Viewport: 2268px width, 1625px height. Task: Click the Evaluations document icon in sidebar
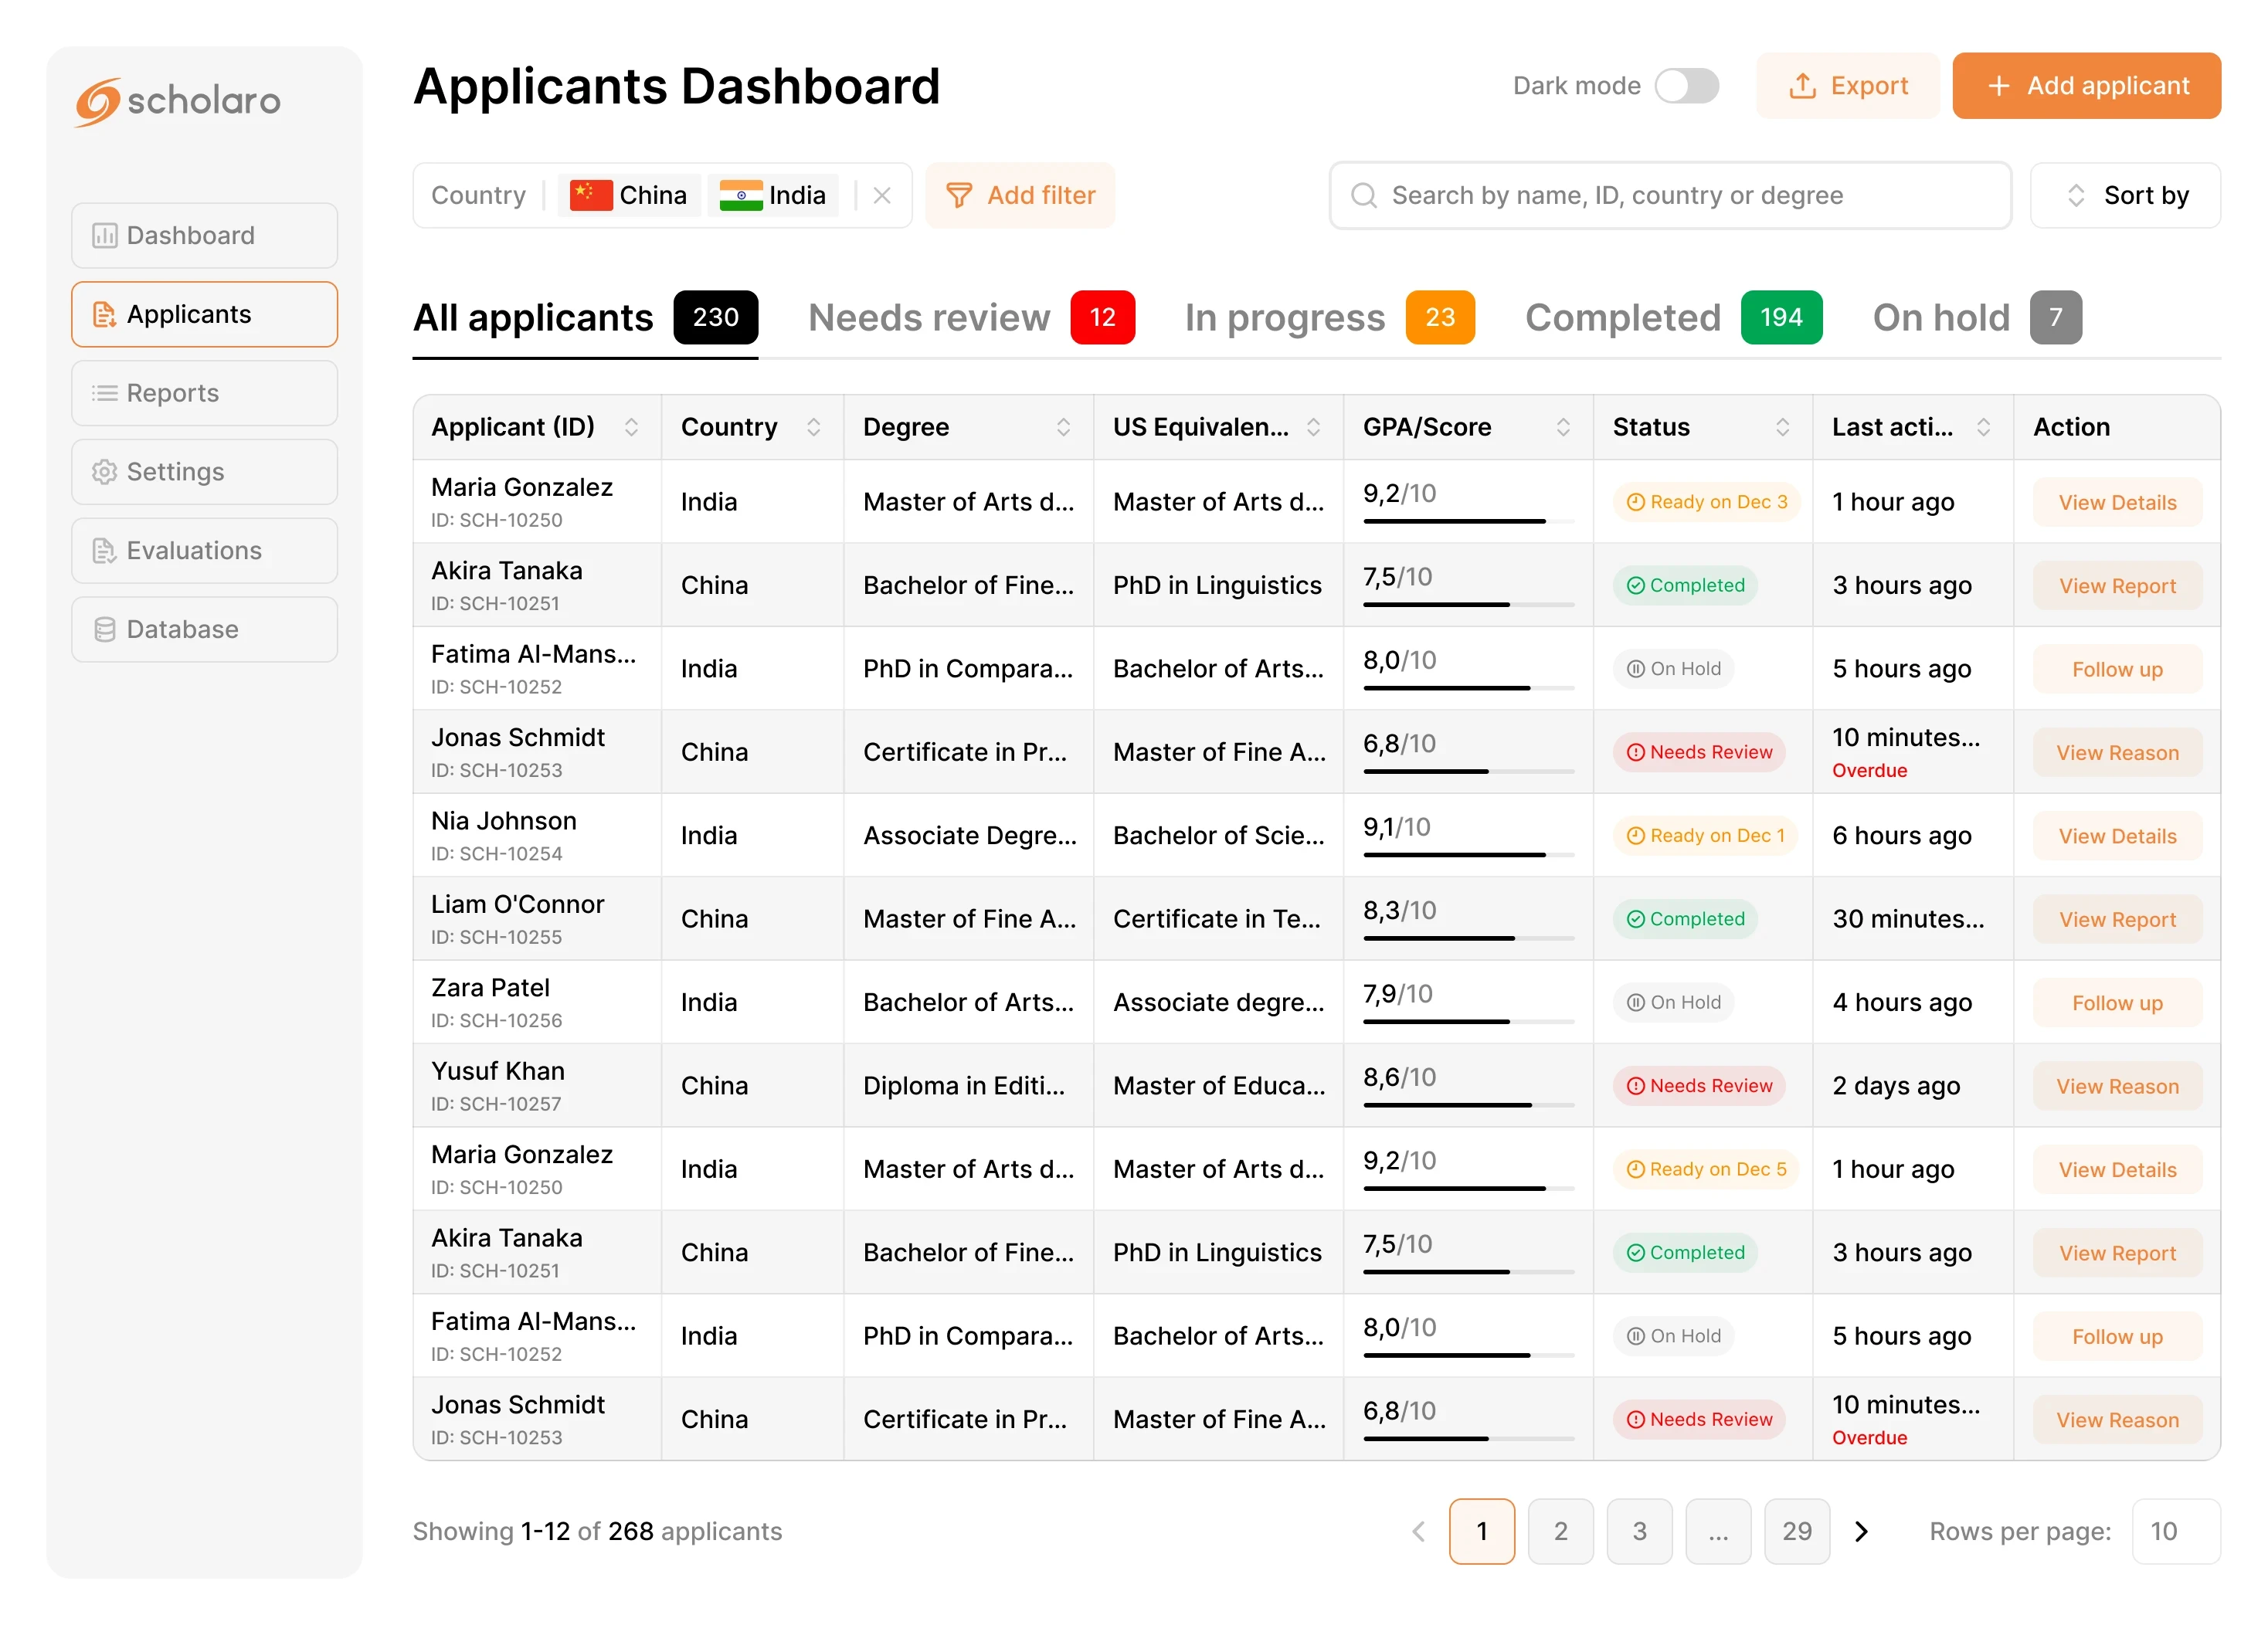104,551
